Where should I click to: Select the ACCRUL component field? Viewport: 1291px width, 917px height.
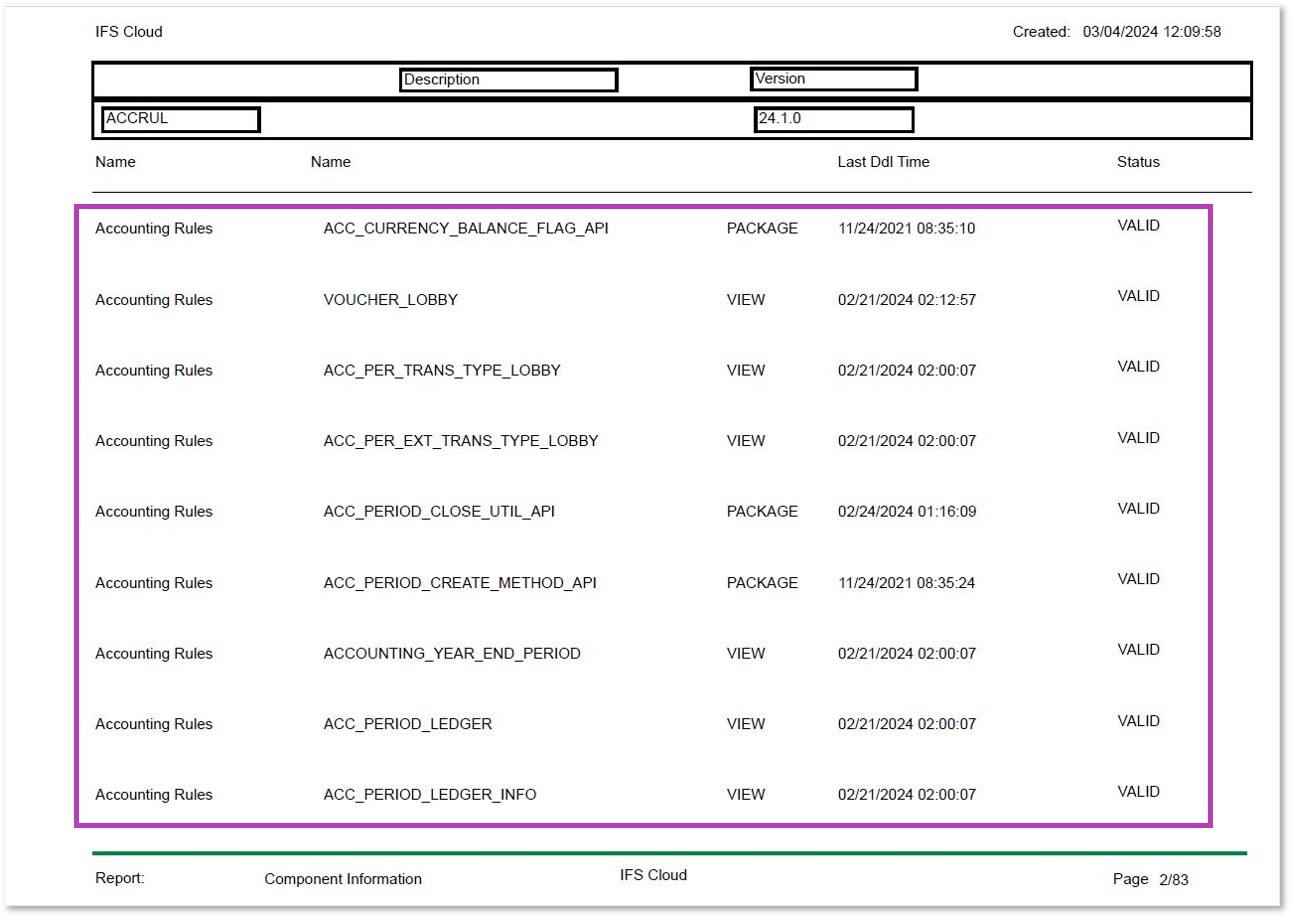click(x=180, y=119)
